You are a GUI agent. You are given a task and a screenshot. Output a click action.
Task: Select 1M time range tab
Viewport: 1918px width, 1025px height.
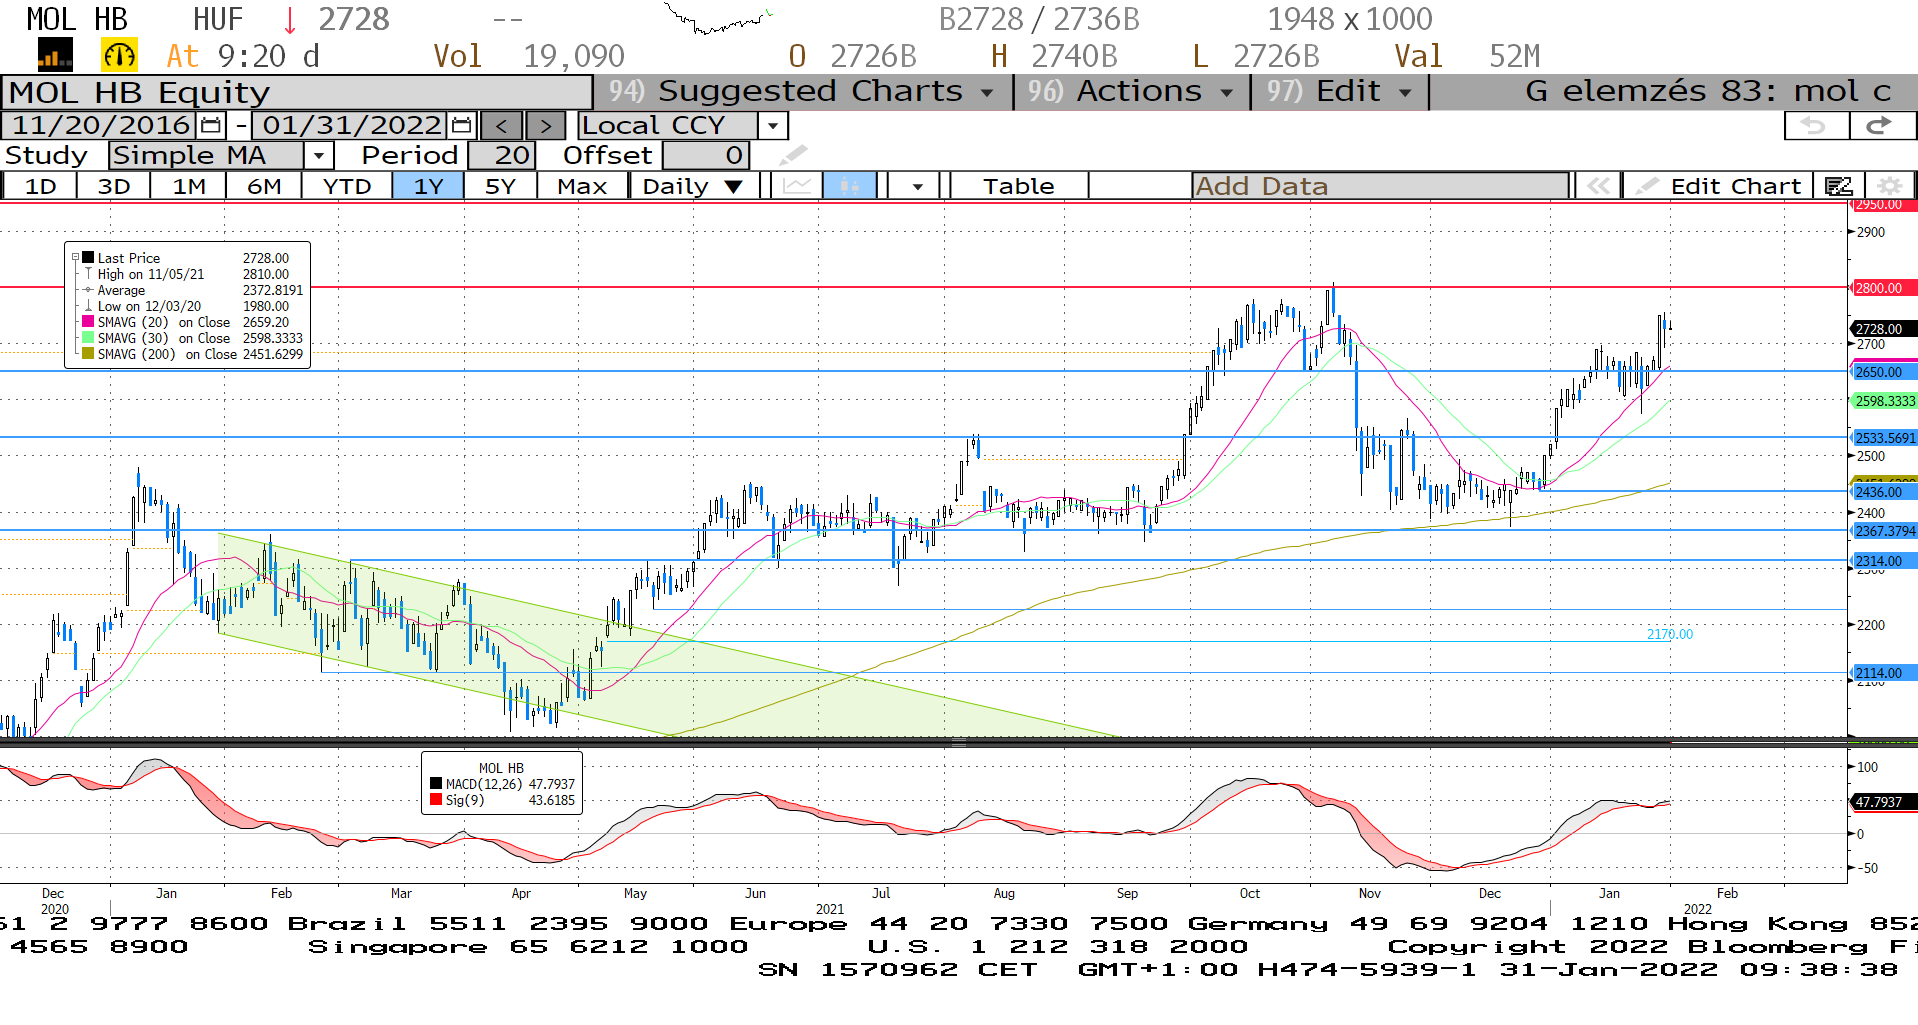(189, 186)
